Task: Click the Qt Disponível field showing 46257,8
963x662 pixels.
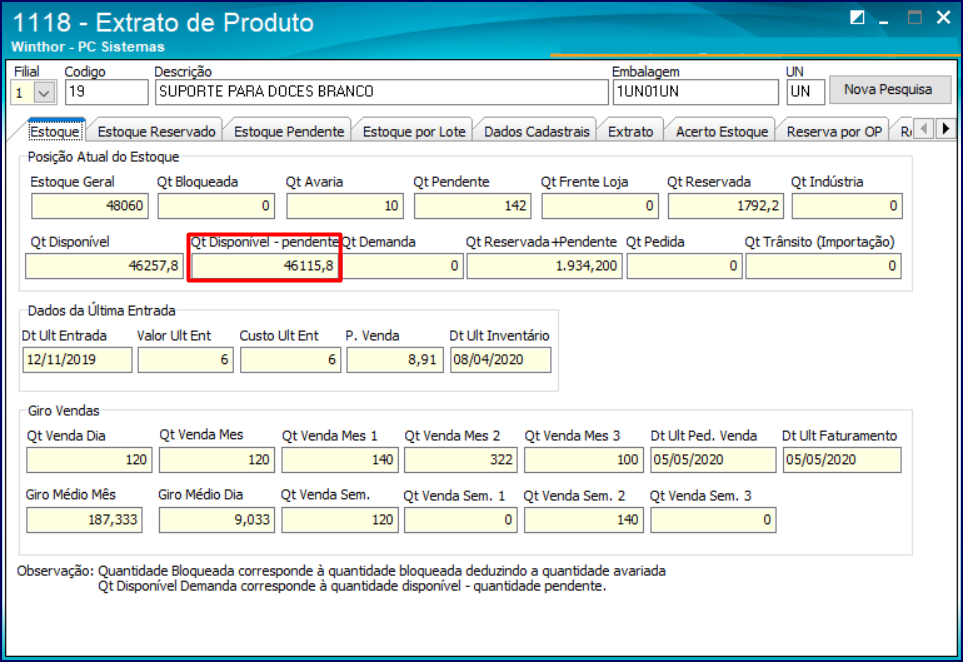Action: [x=104, y=266]
